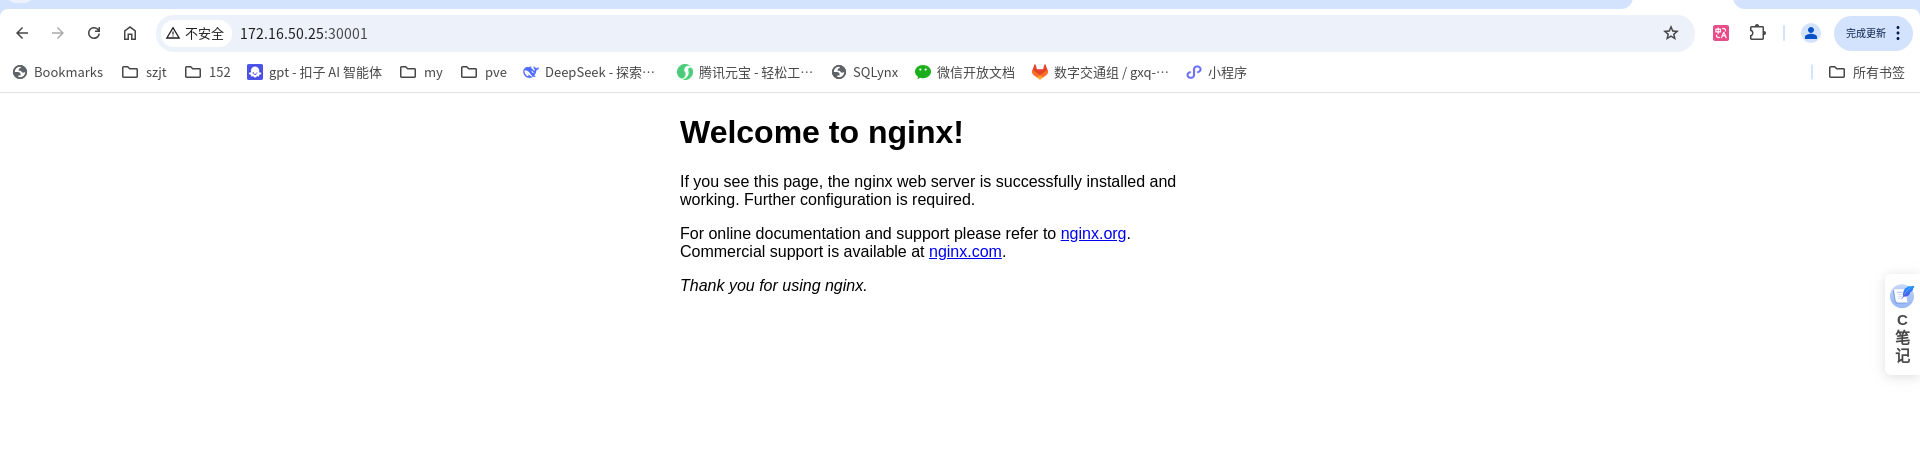Open the 腾讯元宝 bookmark

click(745, 72)
